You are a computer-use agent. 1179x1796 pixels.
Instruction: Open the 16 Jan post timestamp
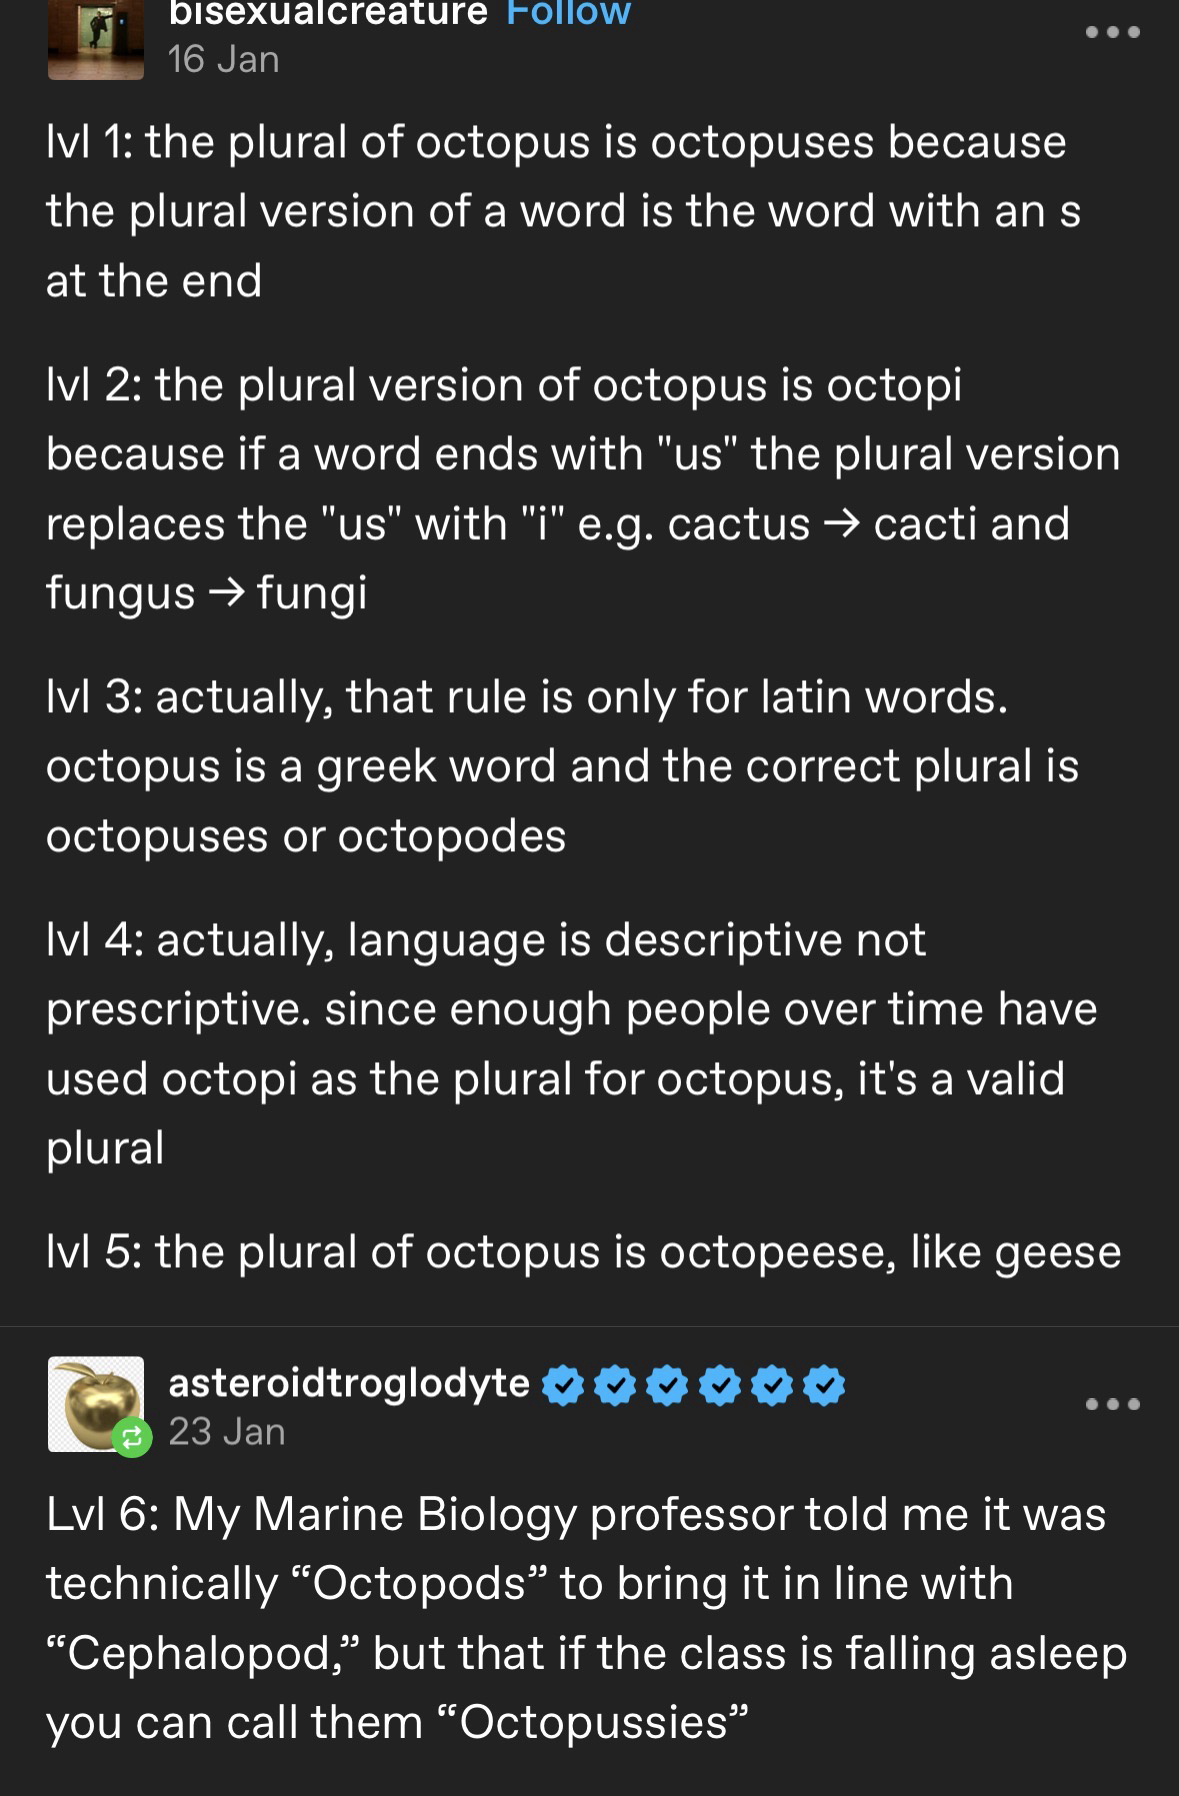tap(224, 60)
